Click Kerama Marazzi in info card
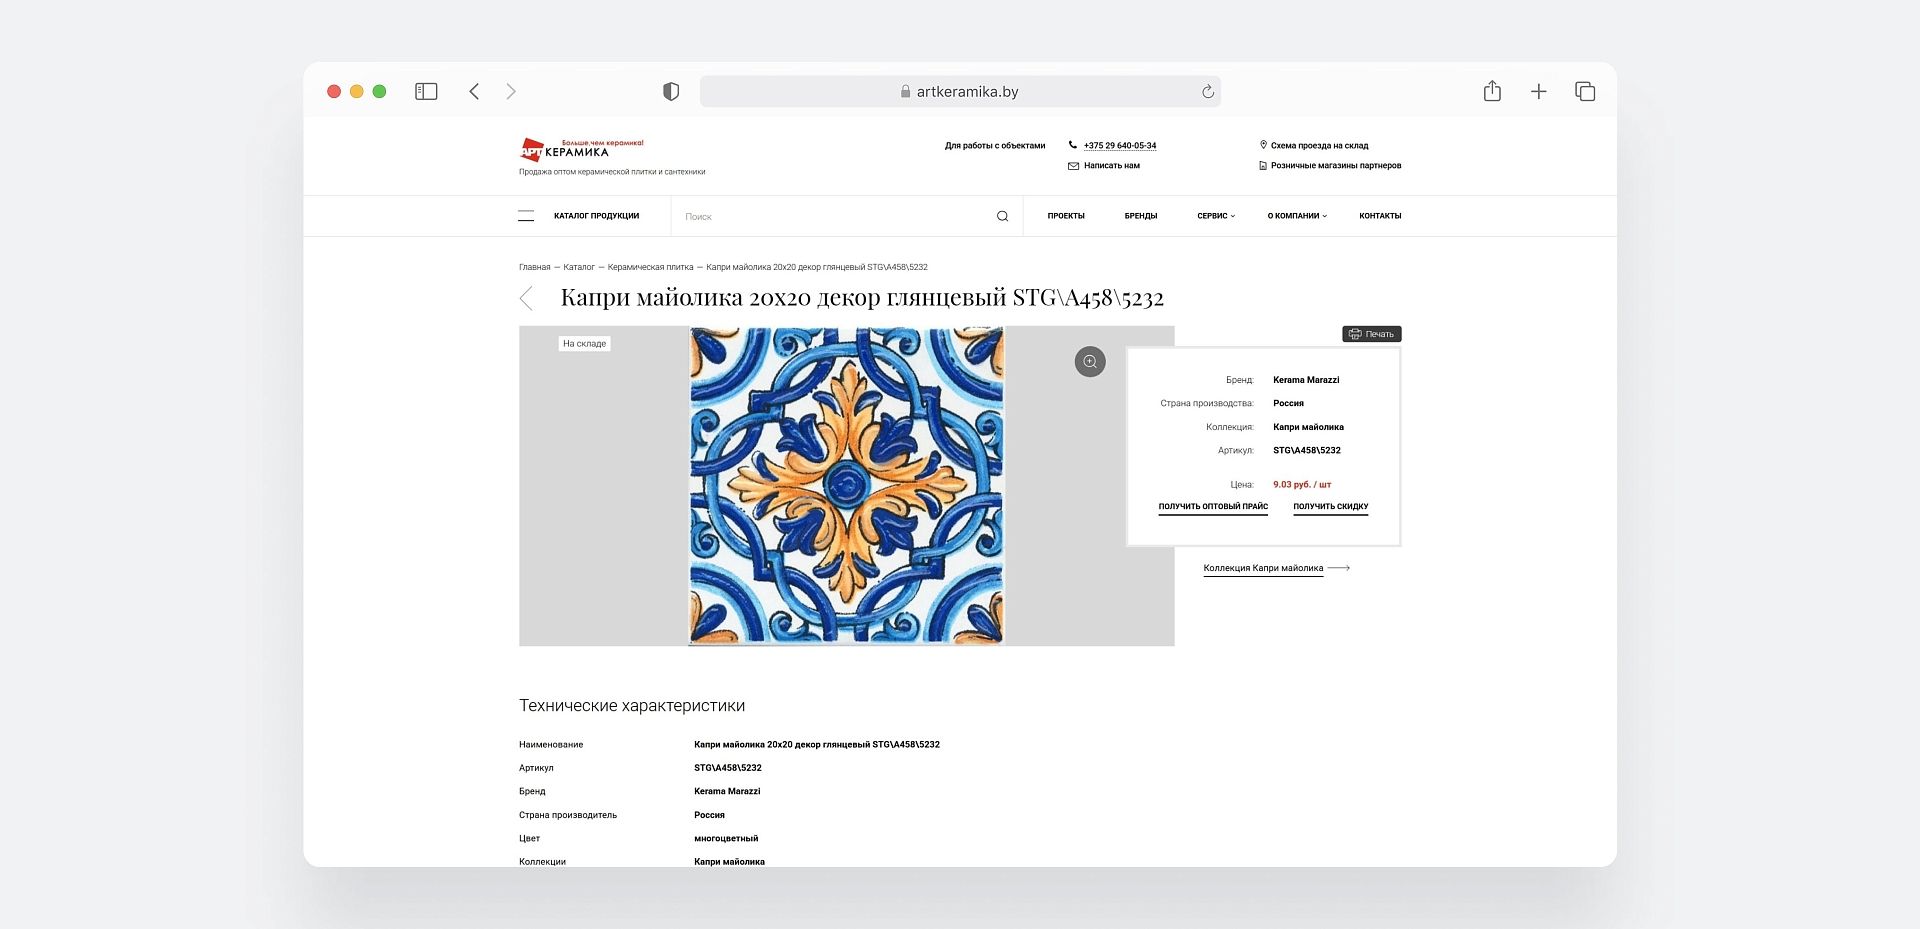1920x929 pixels. pyautogui.click(x=1306, y=380)
